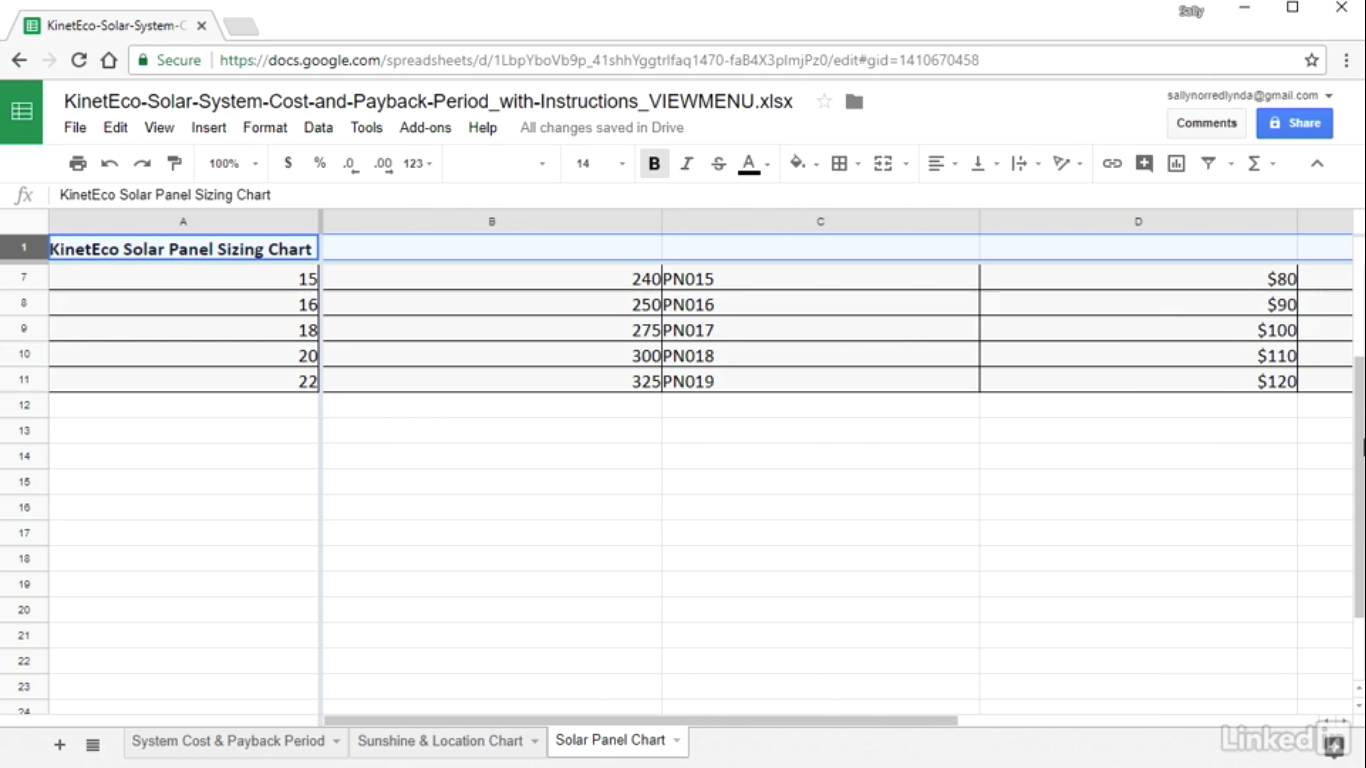The height and width of the screenshot is (768, 1366).
Task: Open the Add-ons menu
Action: pyautogui.click(x=425, y=128)
